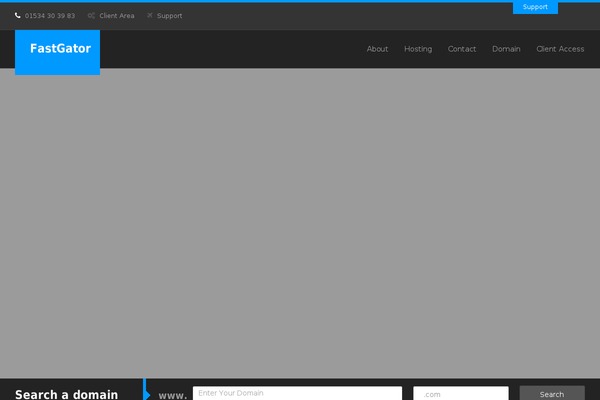Viewport: 600px width, 400px height.
Task: Open the .com domain extension dropdown
Action: click(461, 393)
